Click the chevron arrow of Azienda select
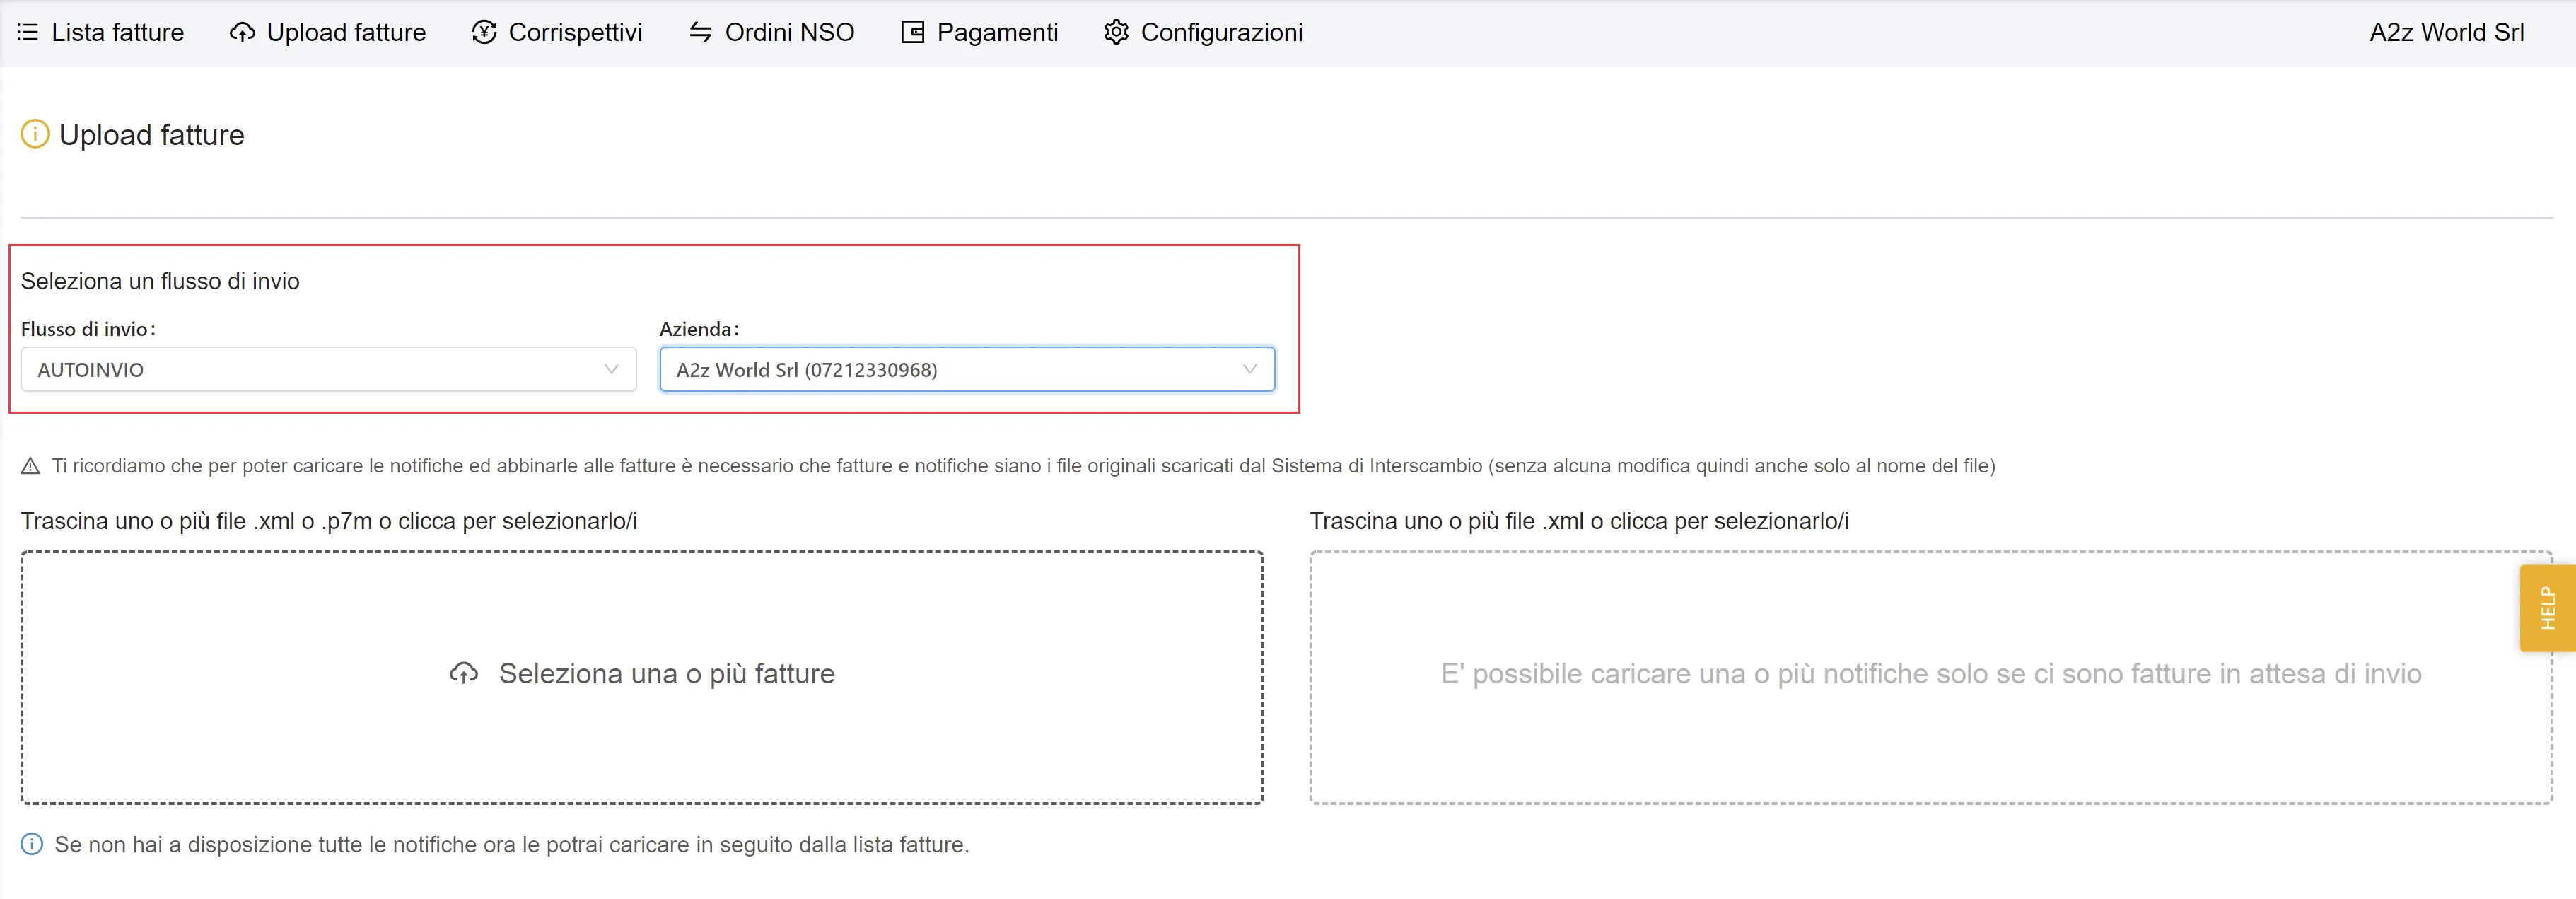2576x899 pixels. point(1249,370)
